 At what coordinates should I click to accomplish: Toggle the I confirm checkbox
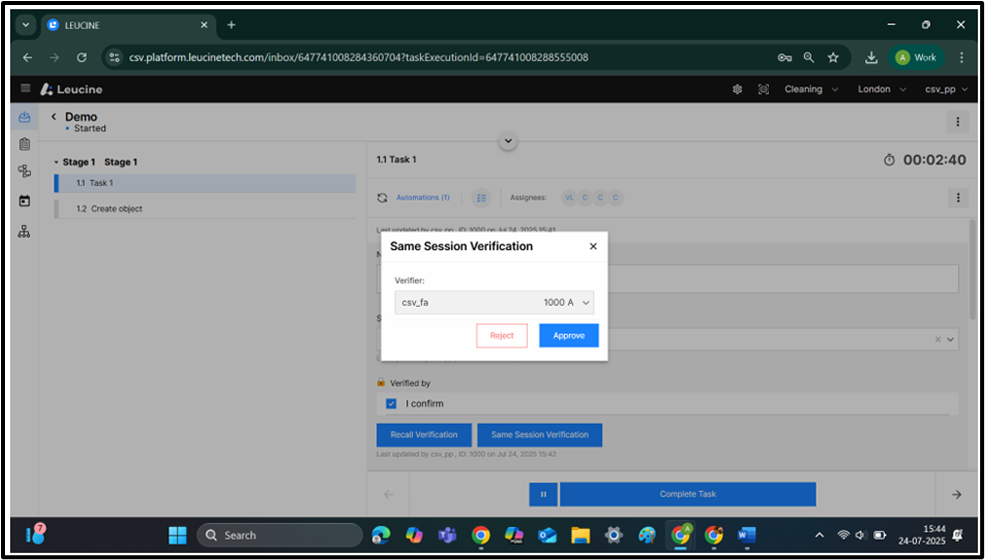point(391,404)
